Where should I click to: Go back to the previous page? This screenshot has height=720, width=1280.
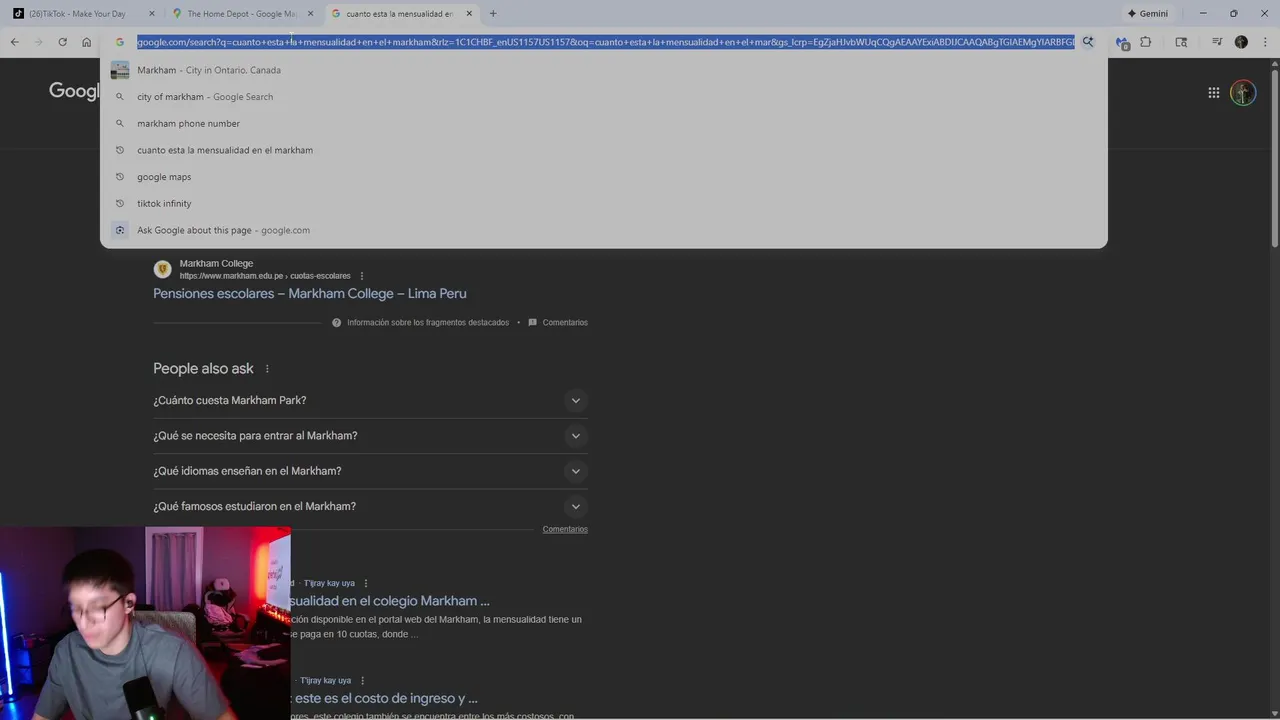point(14,42)
